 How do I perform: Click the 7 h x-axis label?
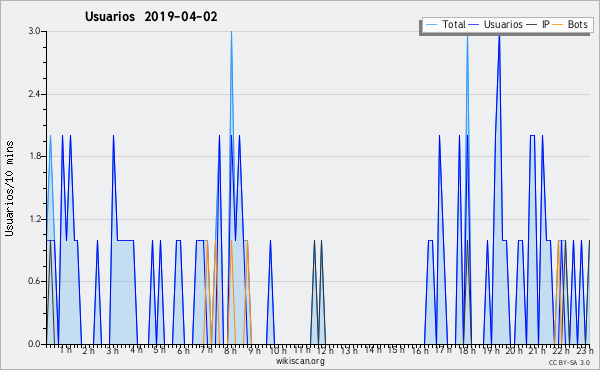207,350
